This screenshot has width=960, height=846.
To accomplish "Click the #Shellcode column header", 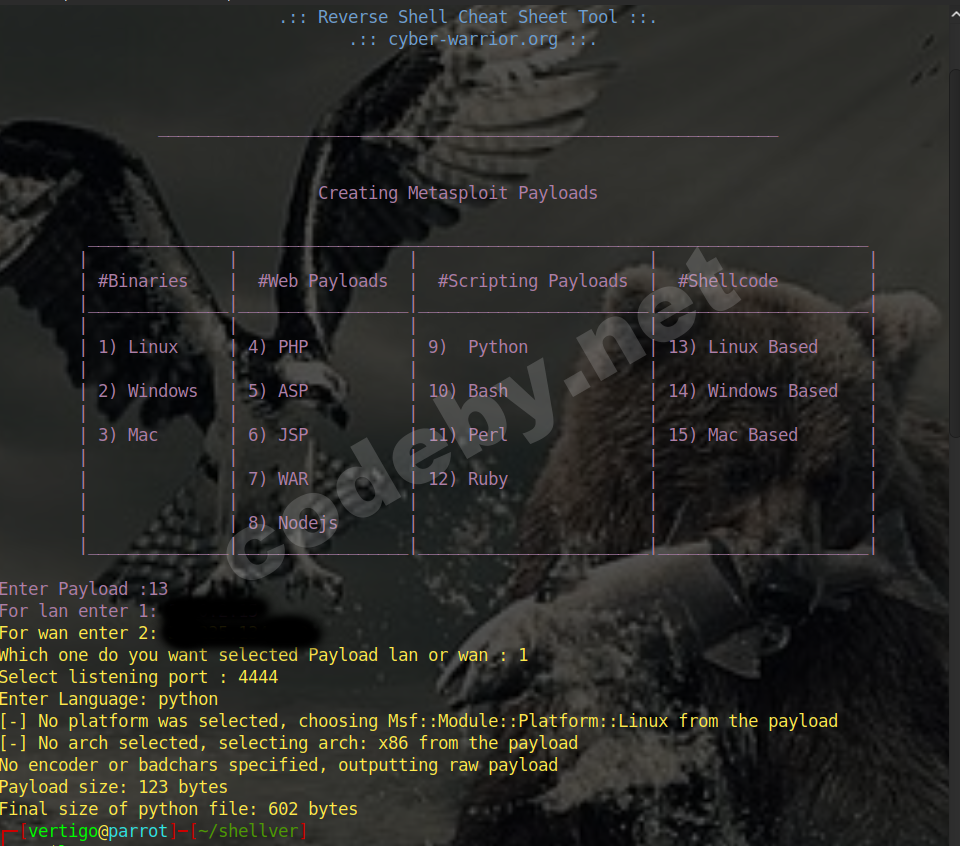I will click(x=728, y=281).
